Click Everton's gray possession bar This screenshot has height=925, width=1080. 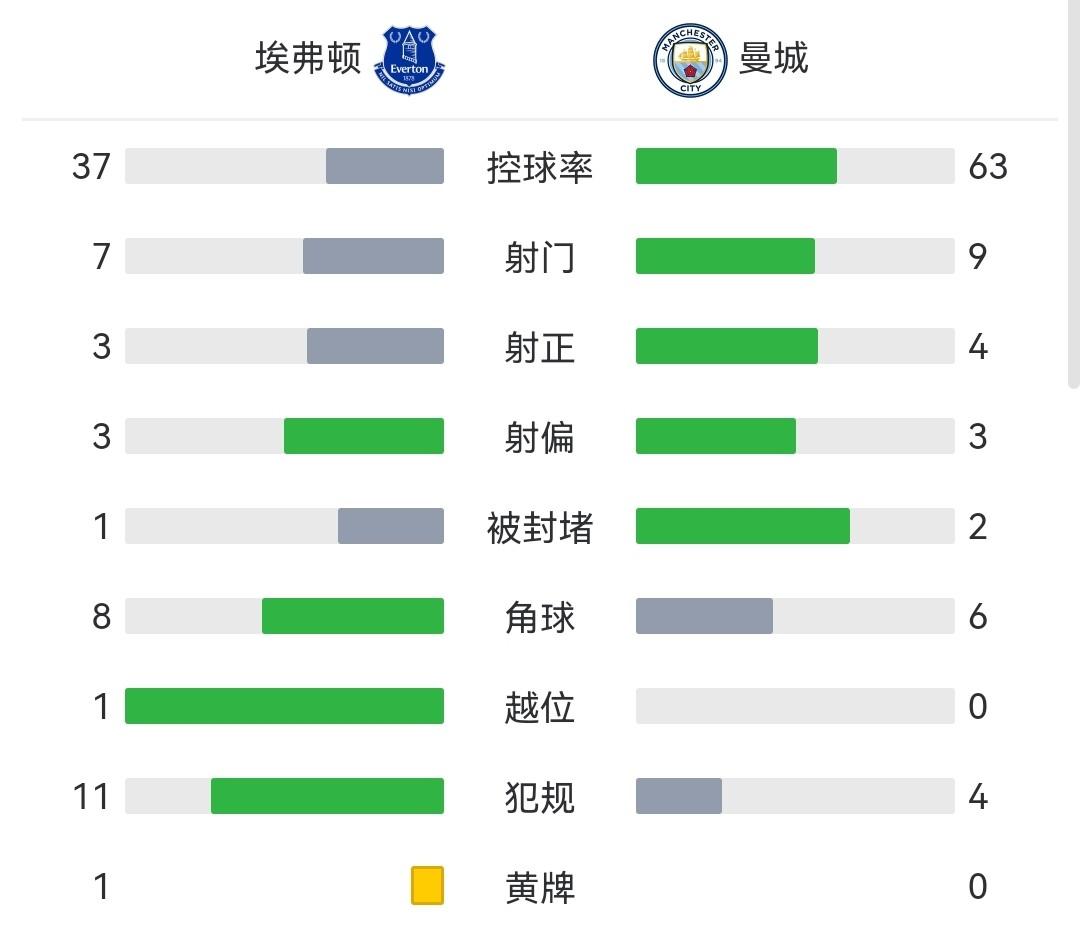pos(385,166)
